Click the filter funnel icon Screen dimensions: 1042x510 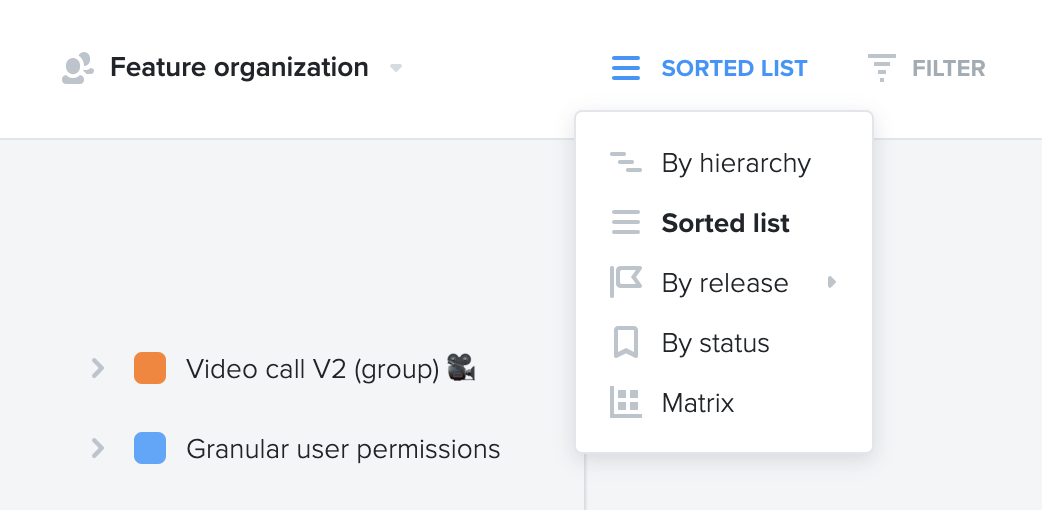(x=882, y=68)
